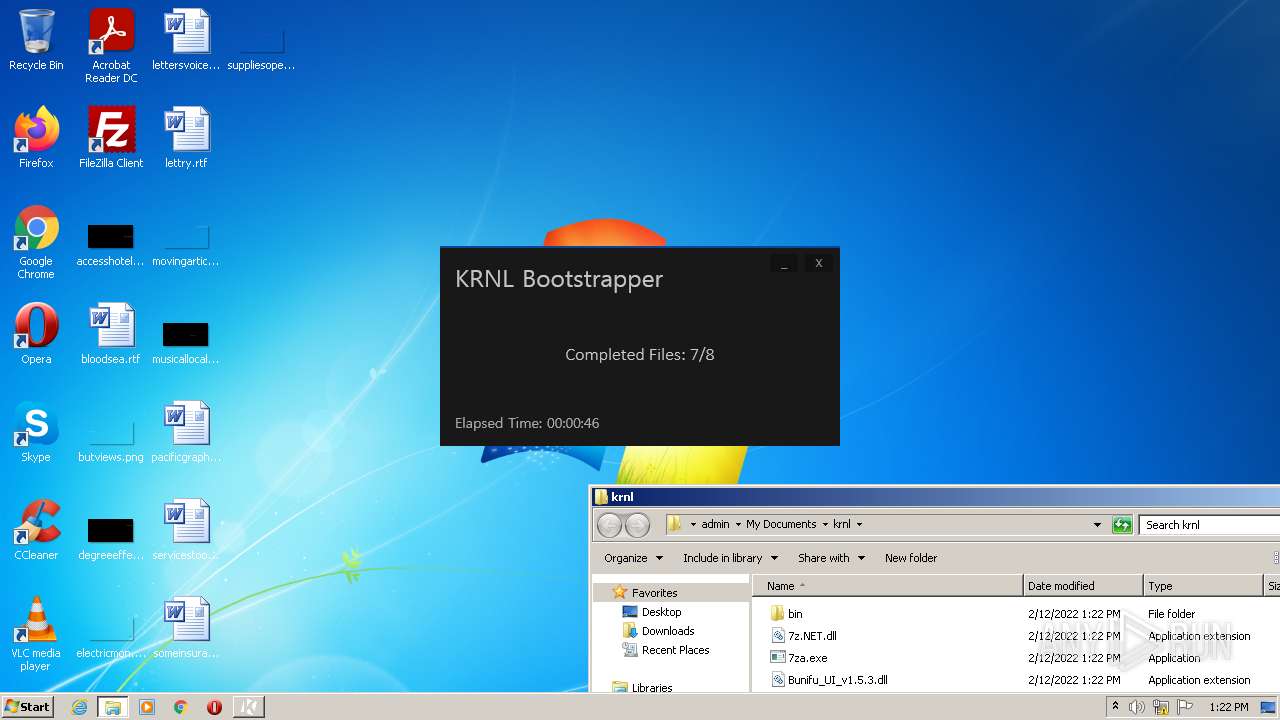1280x720 pixels.
Task: Click the My Documents breadcrumb
Action: click(x=781, y=524)
